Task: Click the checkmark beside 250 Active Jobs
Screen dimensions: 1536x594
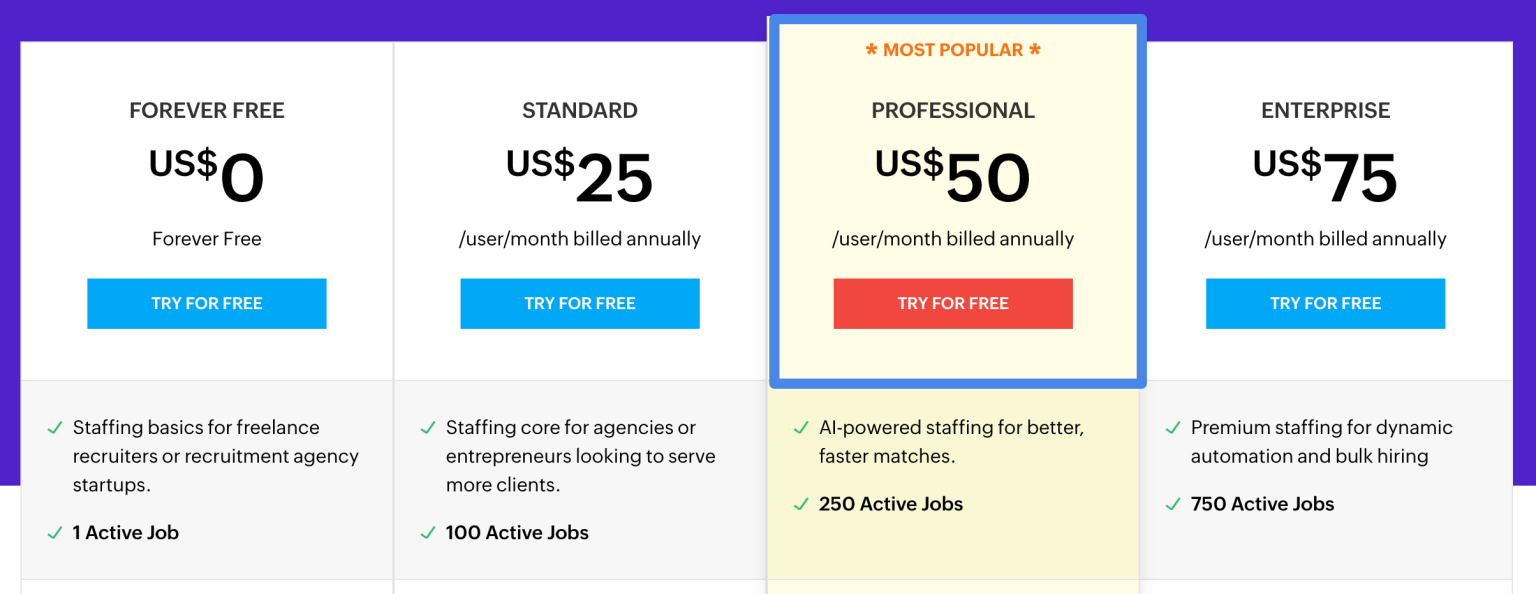Action: coord(800,504)
